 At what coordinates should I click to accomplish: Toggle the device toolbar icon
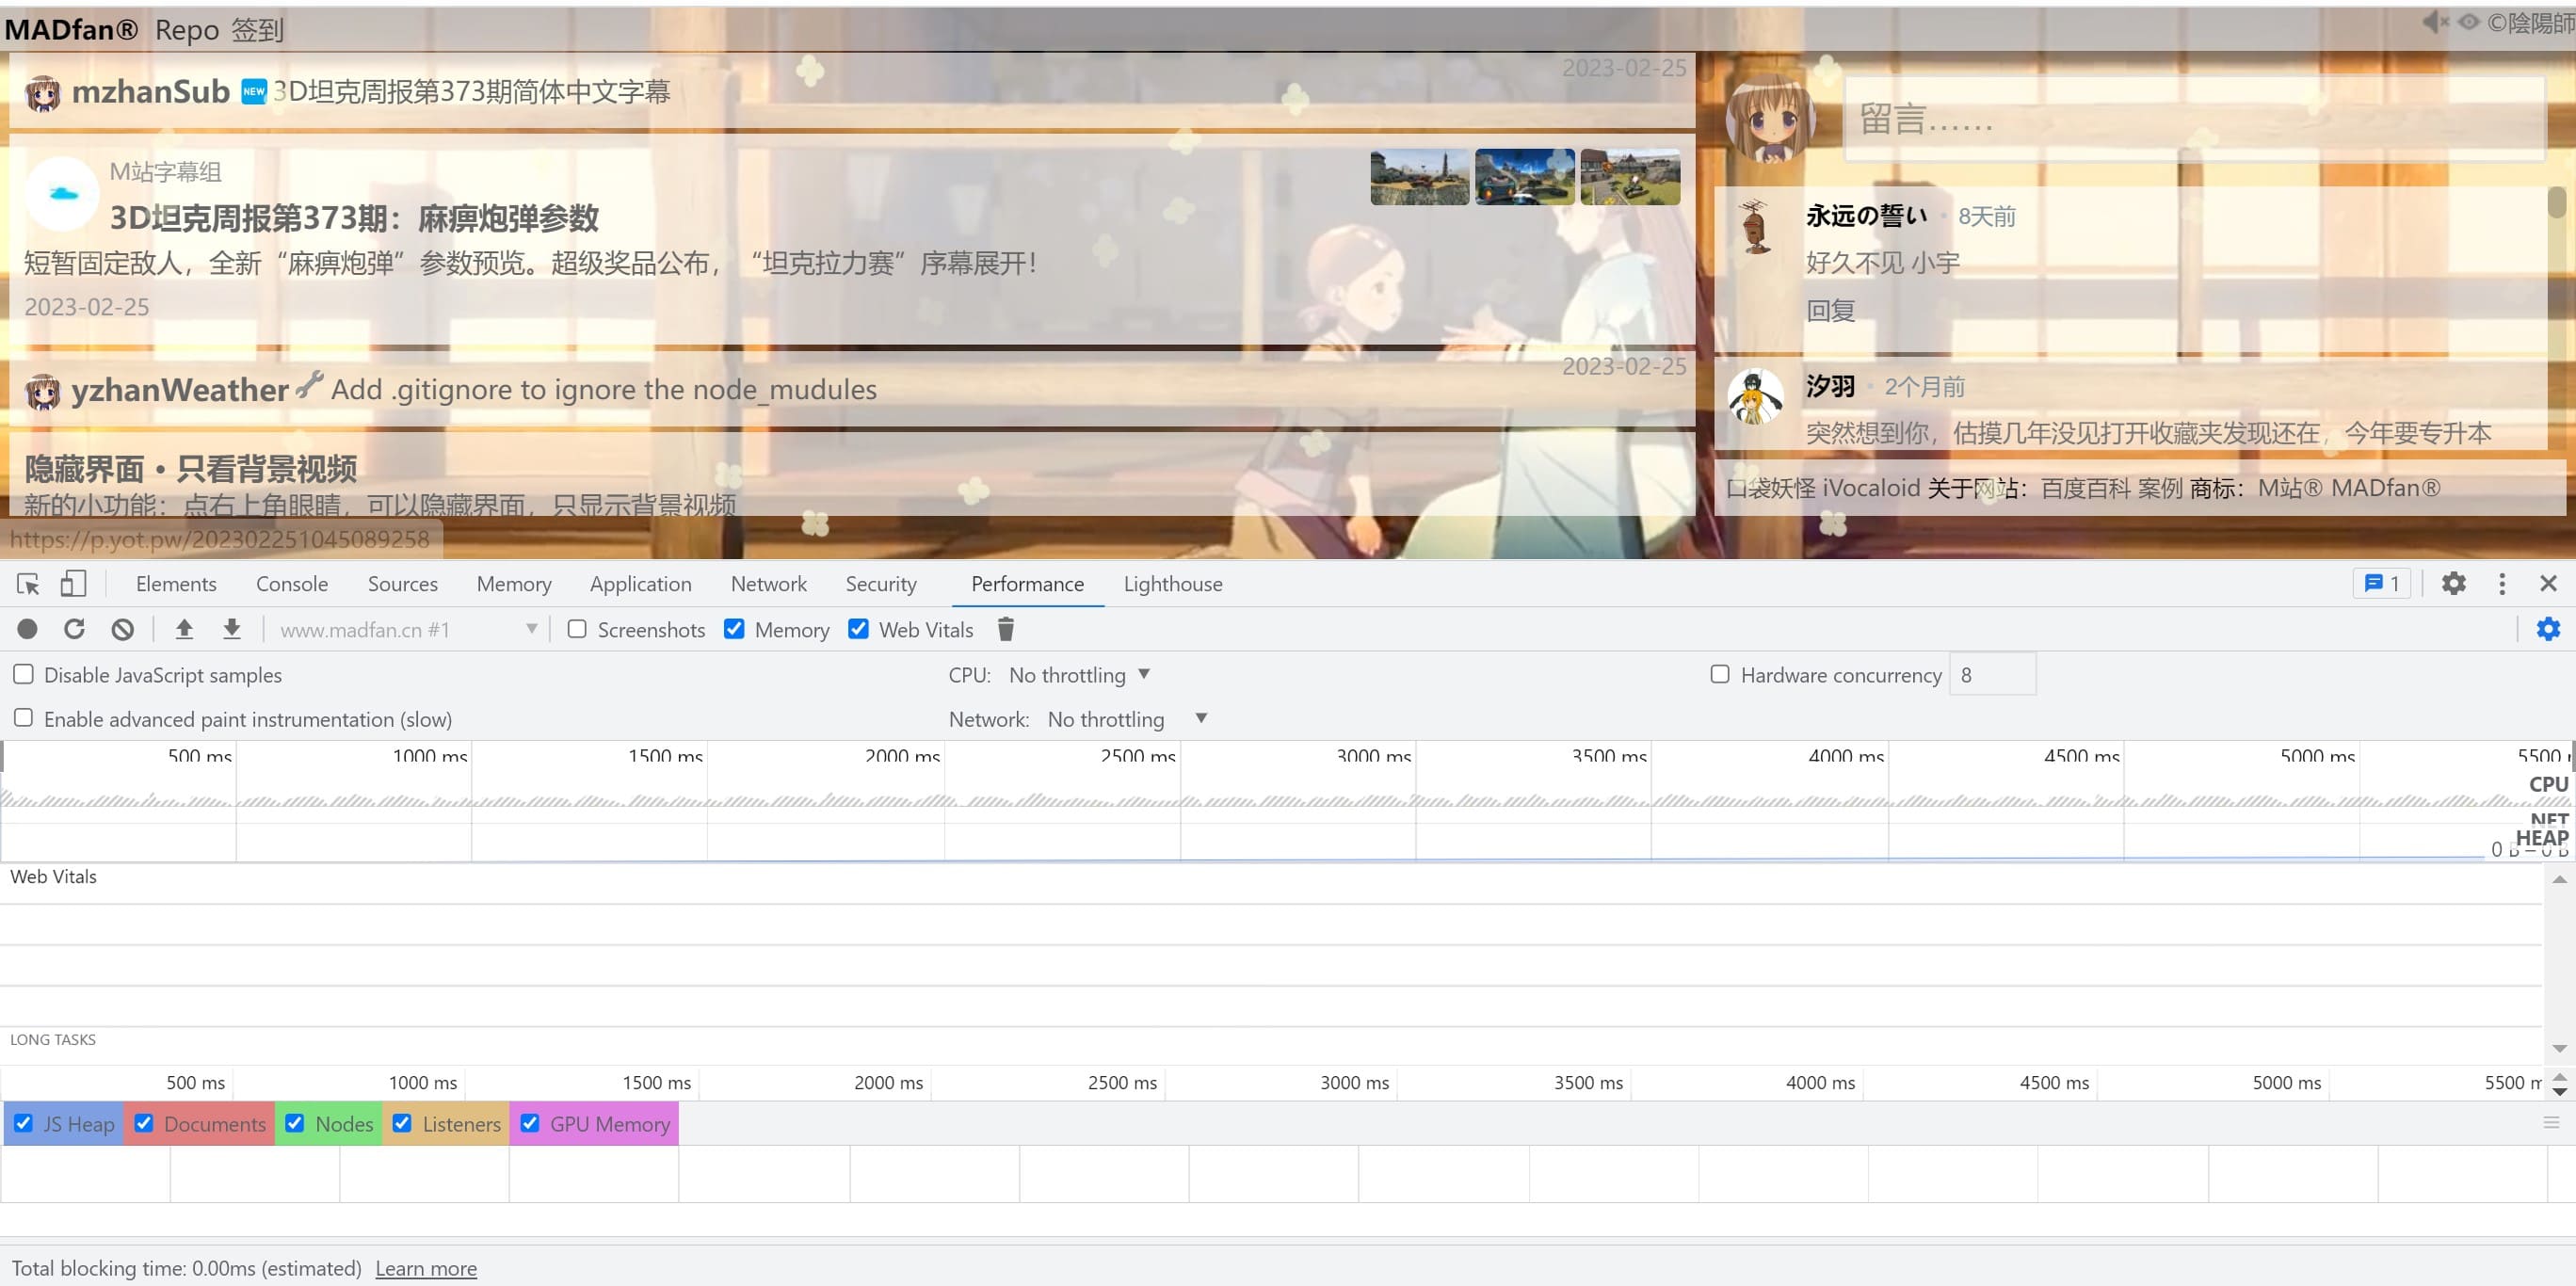(x=73, y=583)
